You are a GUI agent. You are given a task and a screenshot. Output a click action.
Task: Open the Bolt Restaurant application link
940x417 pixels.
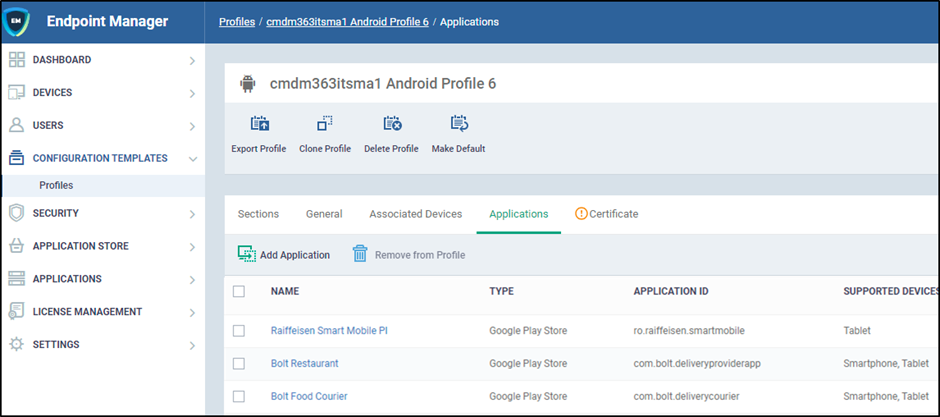click(x=305, y=363)
